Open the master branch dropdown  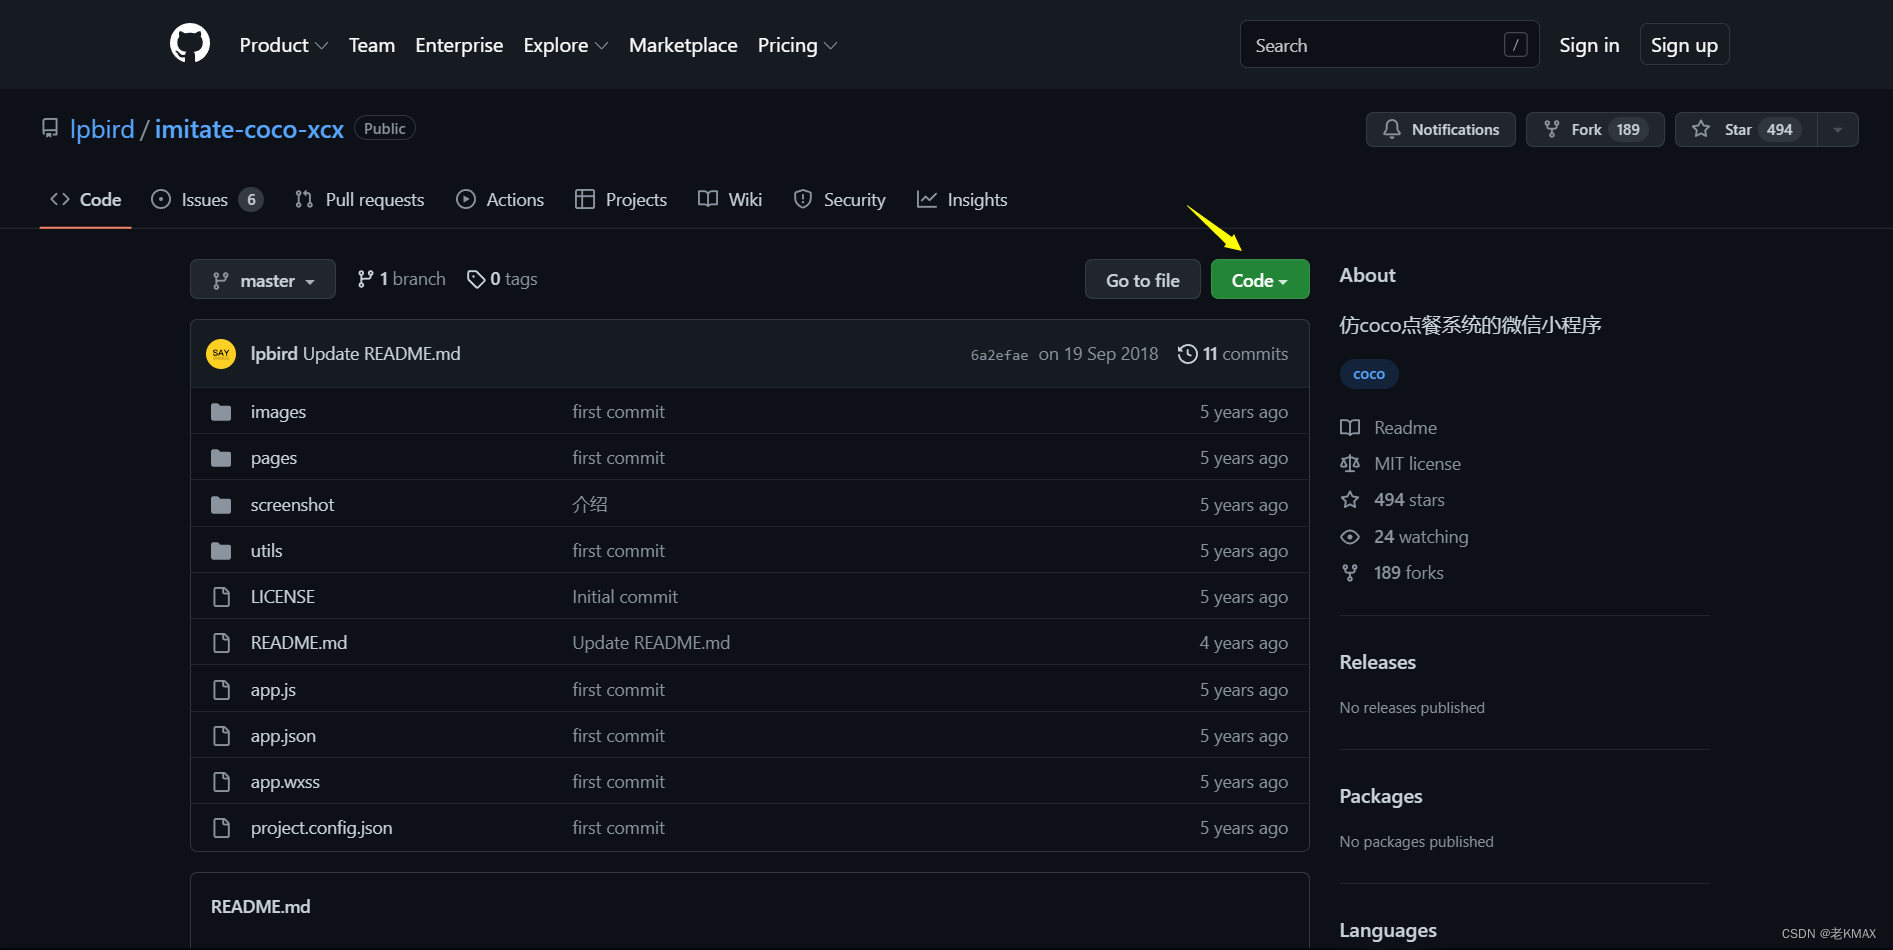point(263,280)
